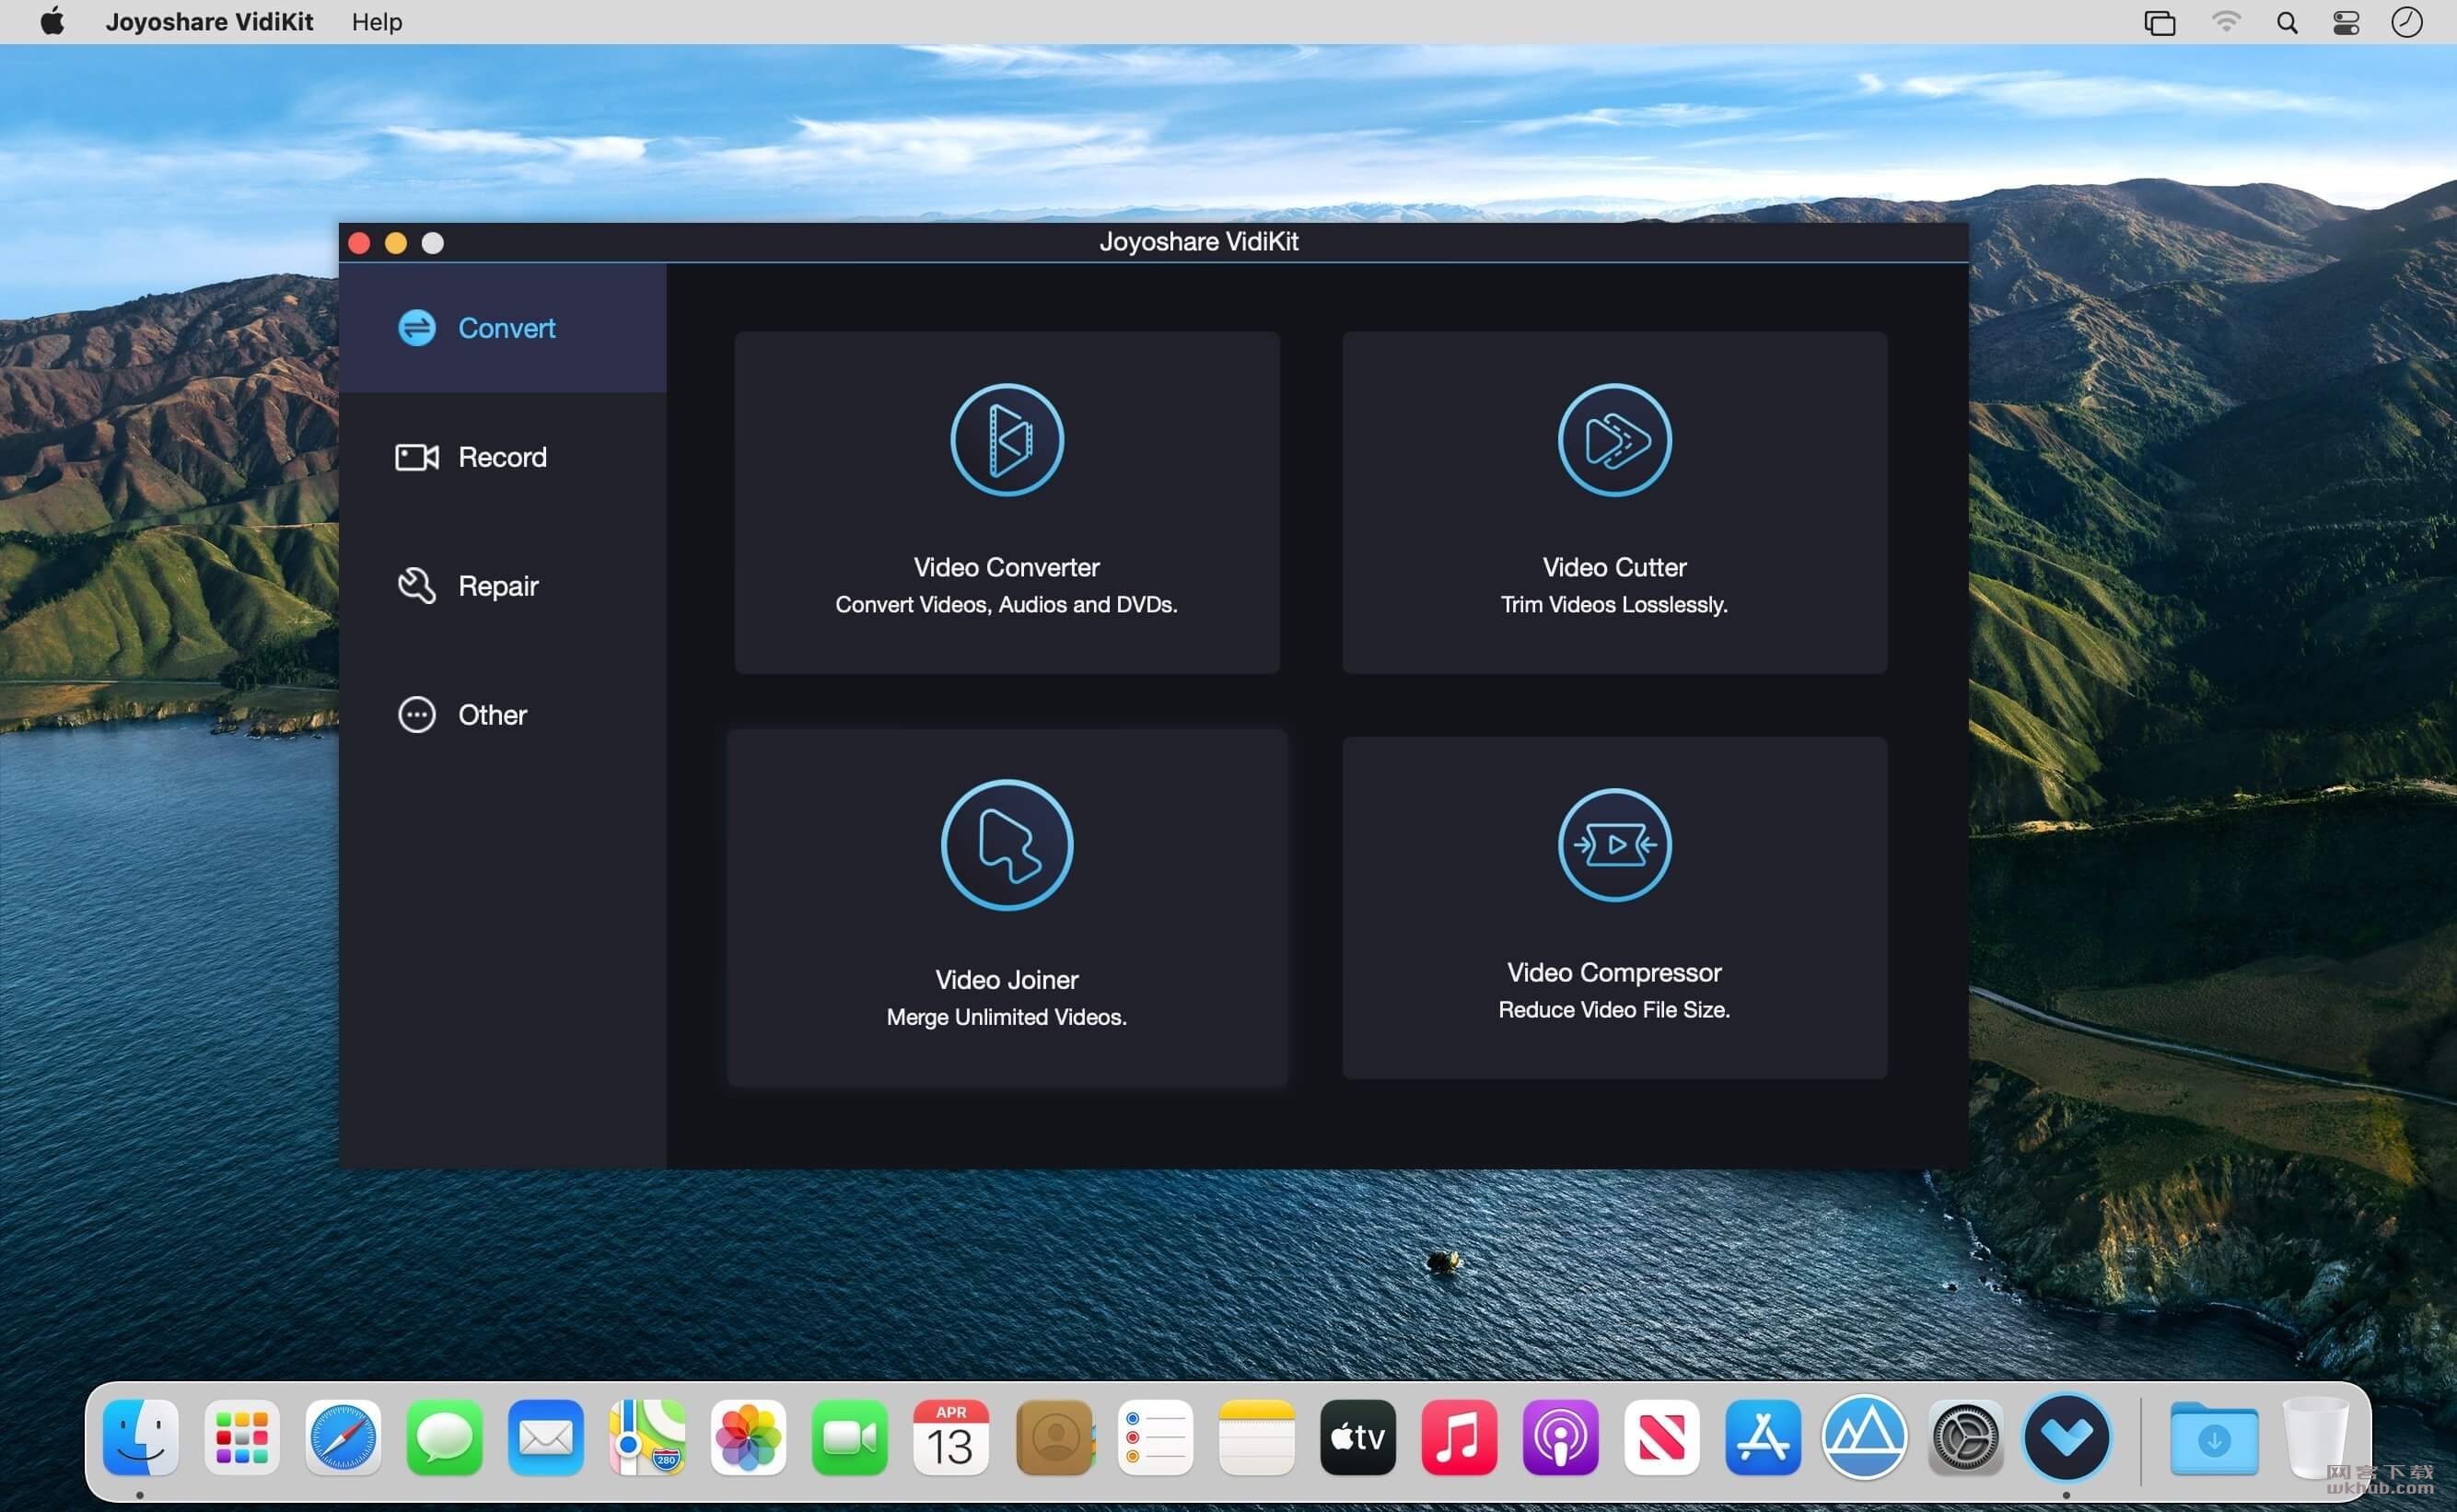Open News from the Dock
Screen dimensions: 2457x1512
1662,1438
